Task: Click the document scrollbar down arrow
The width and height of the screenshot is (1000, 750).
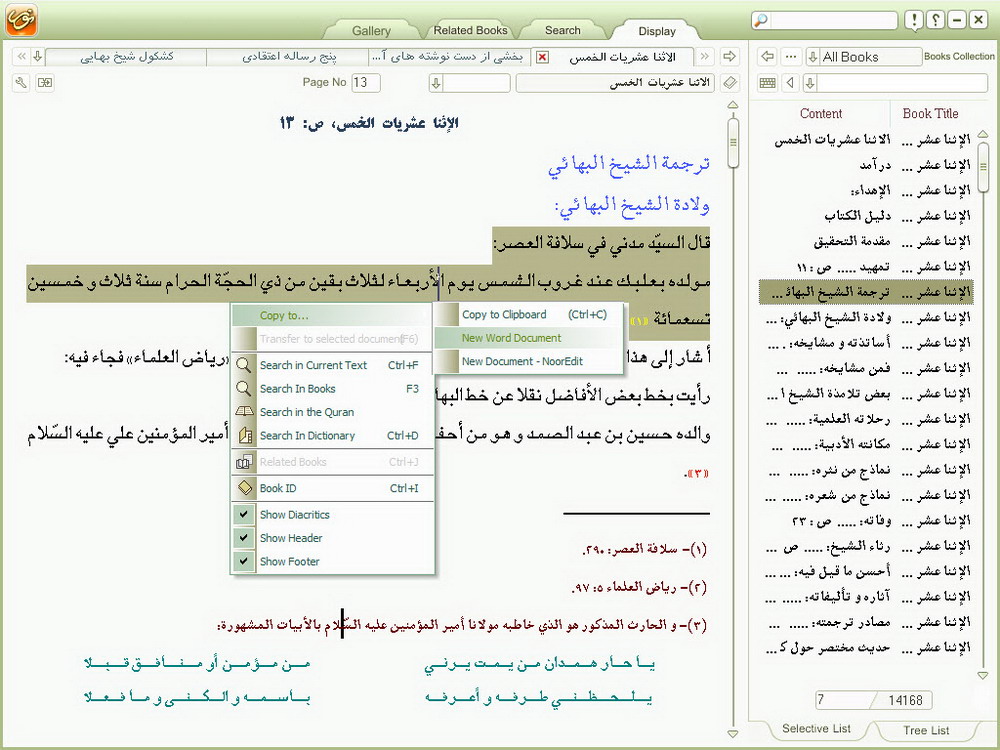Action: (733, 734)
